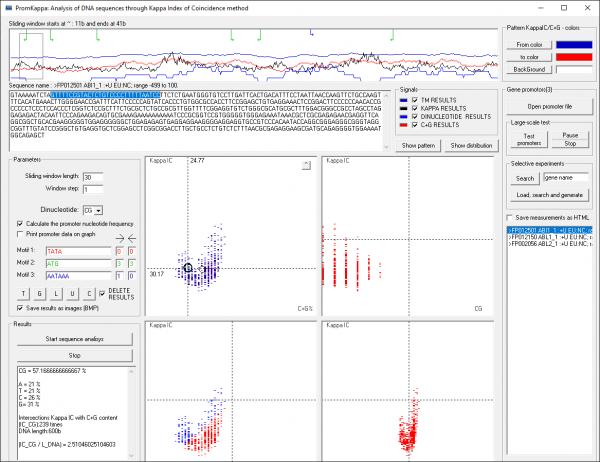Click the Window step field

click(x=93, y=189)
